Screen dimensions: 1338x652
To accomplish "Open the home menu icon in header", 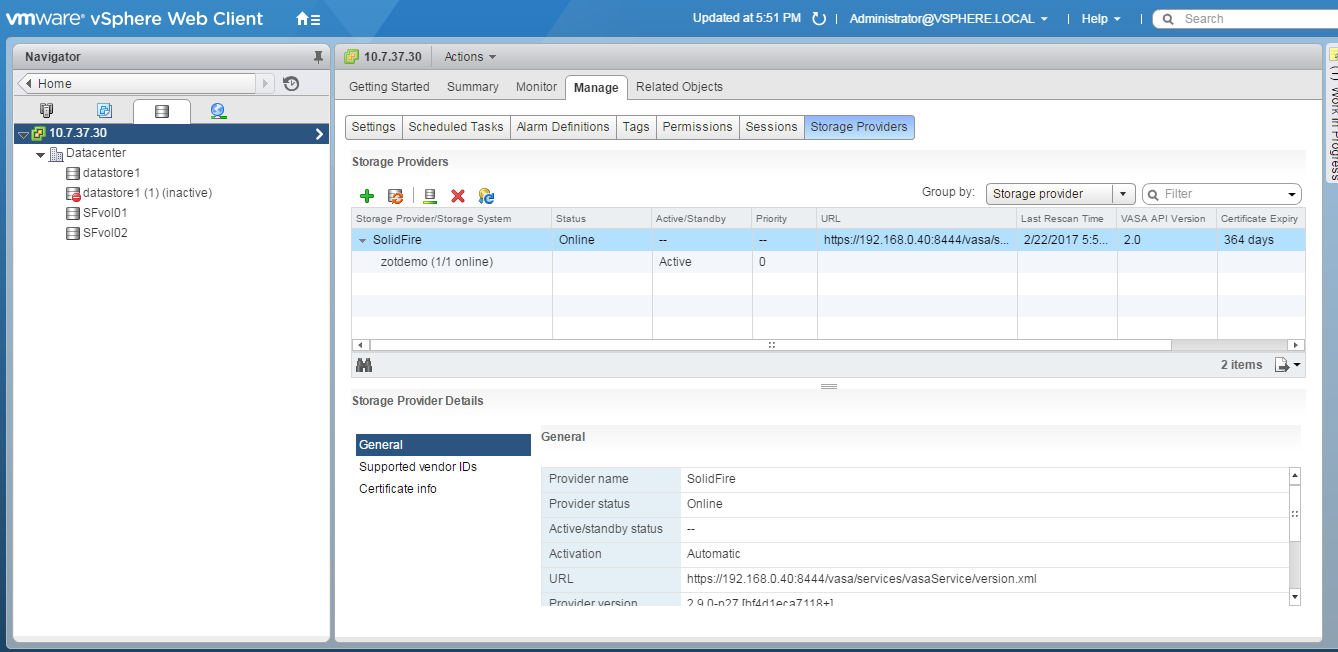I will tap(308, 19).
